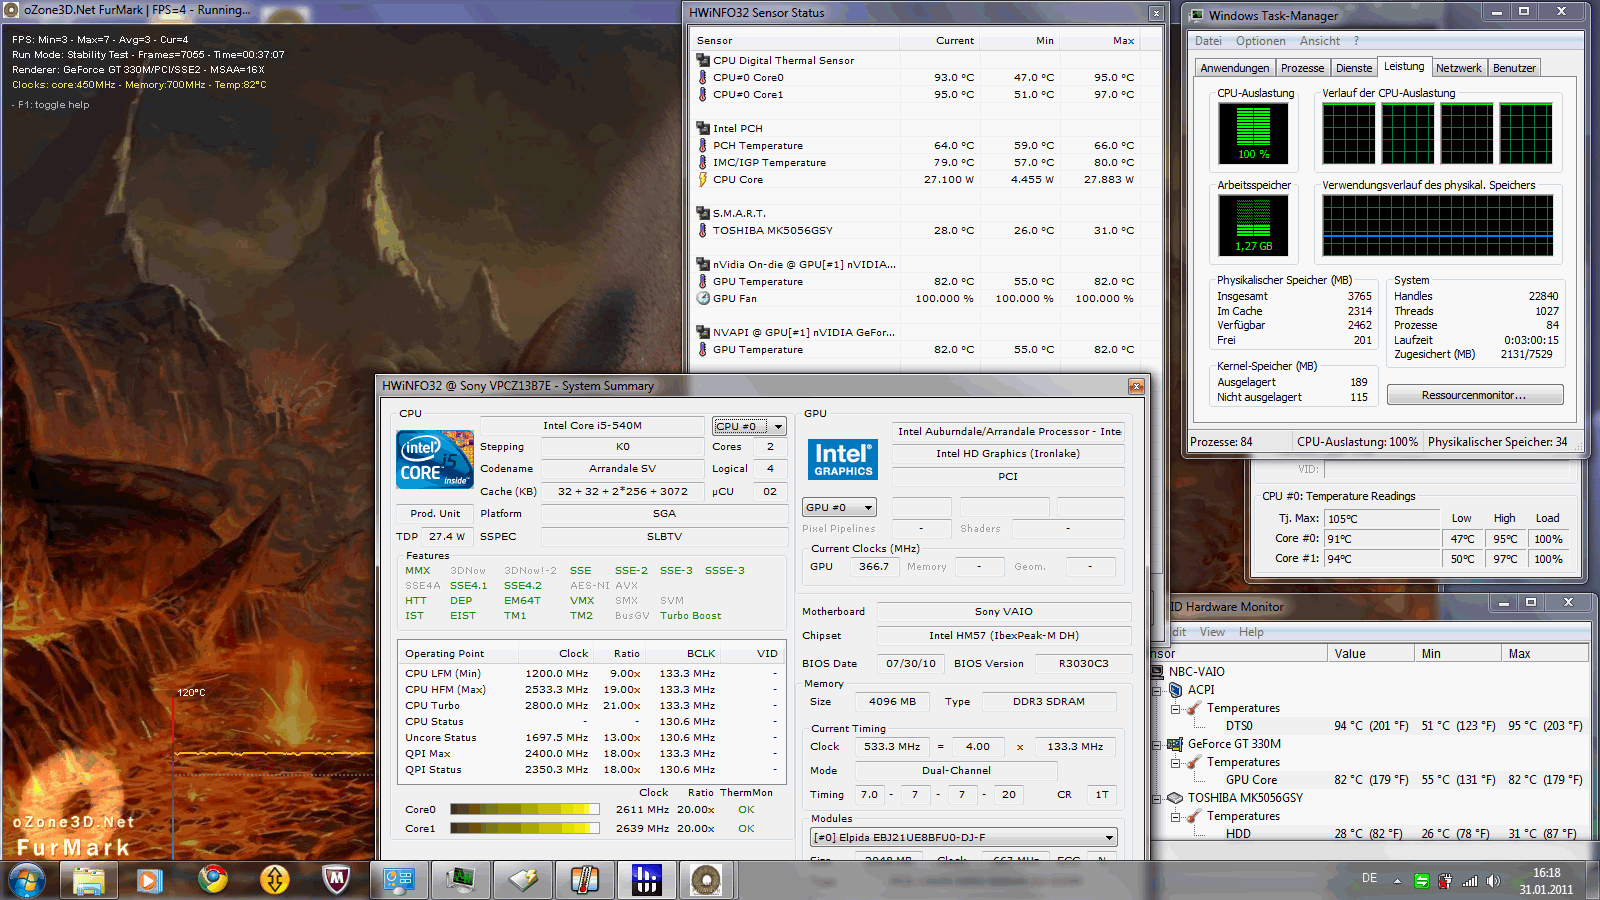Click the Core0 clock usage bar
This screenshot has height=900, width=1600.
[x=524, y=810]
